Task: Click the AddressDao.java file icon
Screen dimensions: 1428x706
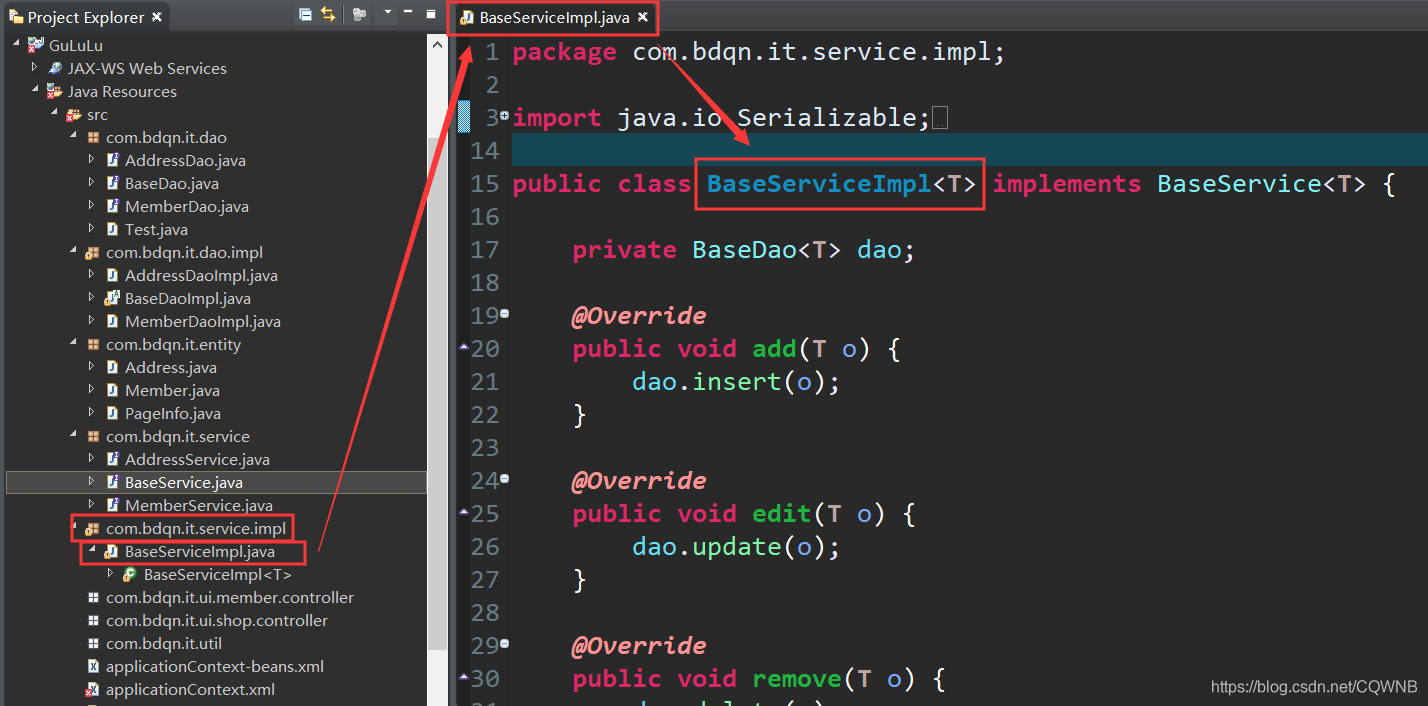Action: 113,160
